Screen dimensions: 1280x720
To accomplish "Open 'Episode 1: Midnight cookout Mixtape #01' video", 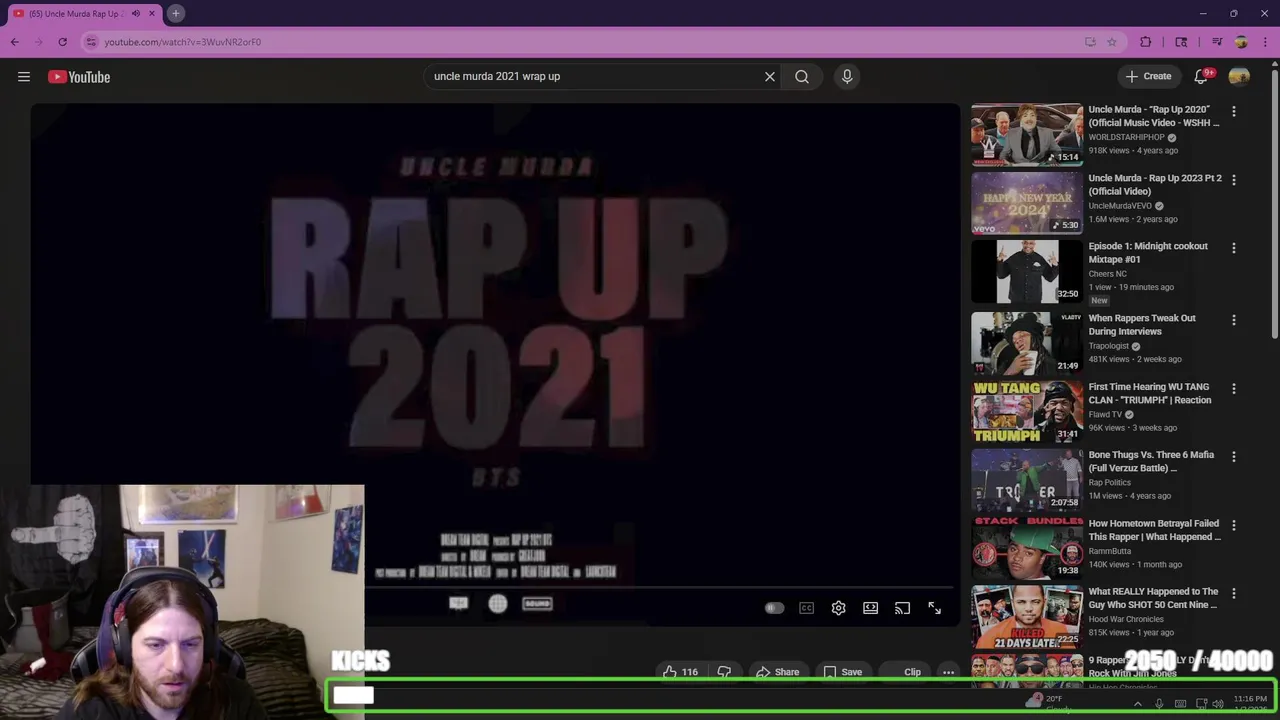I will 1148,253.
